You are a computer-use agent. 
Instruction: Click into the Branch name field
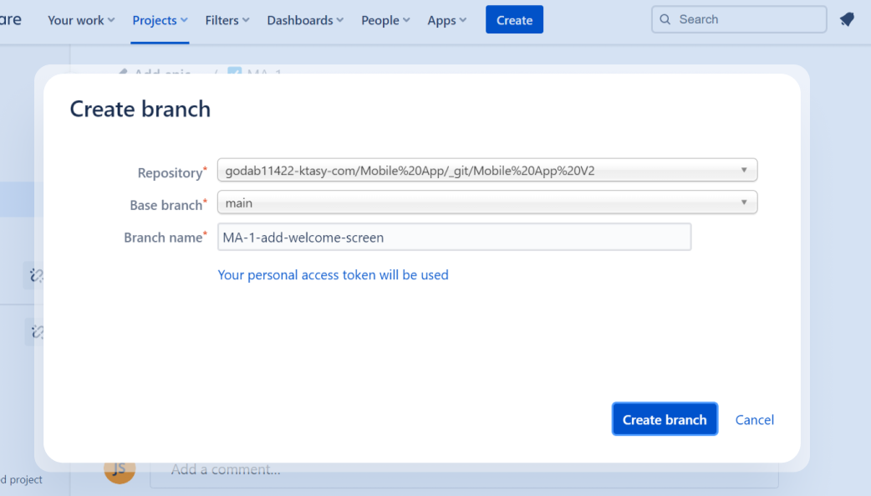(454, 237)
